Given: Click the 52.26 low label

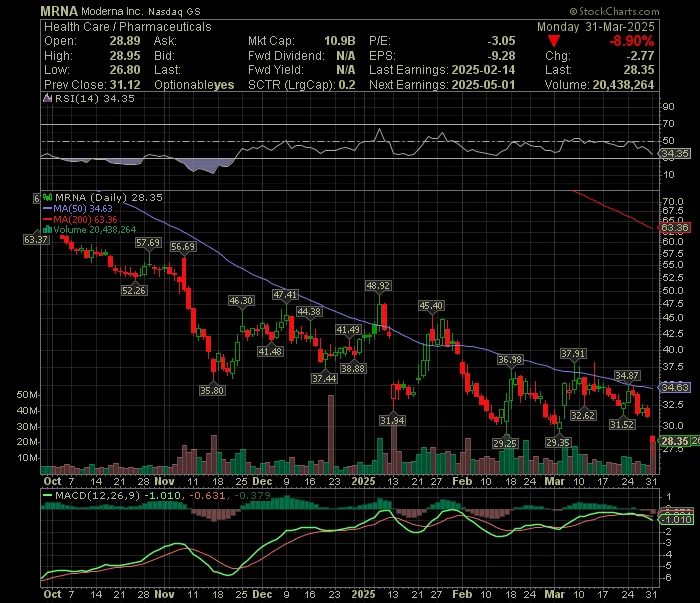Looking at the screenshot, I should [134, 291].
